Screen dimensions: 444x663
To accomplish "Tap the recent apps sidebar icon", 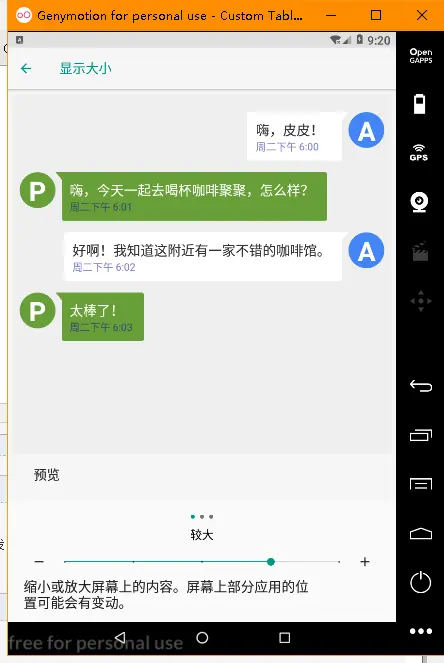I will pyautogui.click(x=421, y=435).
